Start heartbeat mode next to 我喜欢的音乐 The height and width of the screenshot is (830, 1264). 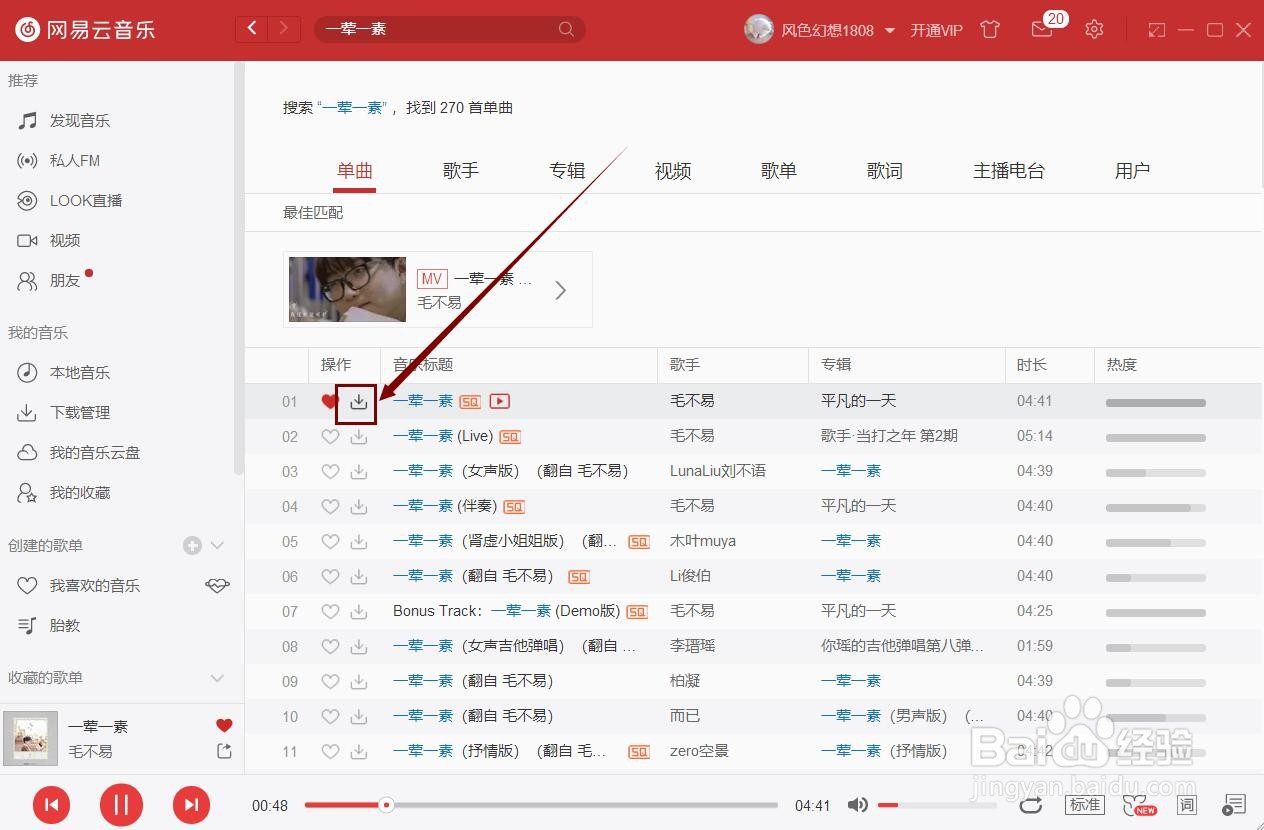point(217,586)
